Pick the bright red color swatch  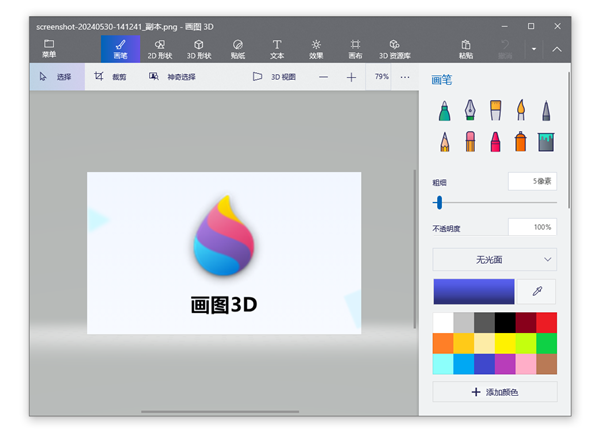[546, 323]
